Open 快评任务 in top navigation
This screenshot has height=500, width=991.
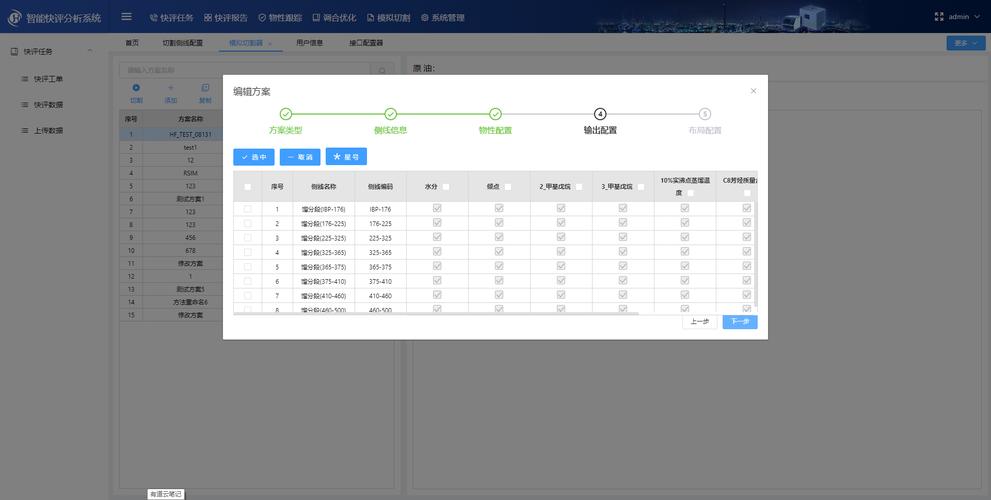(x=171, y=18)
